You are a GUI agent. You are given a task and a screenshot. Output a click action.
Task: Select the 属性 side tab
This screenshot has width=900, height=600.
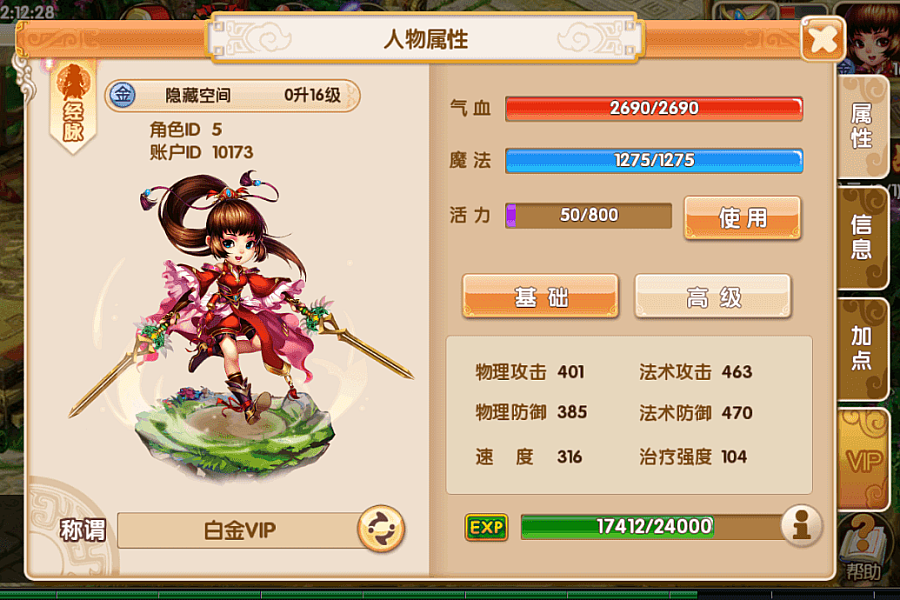[x=863, y=126]
